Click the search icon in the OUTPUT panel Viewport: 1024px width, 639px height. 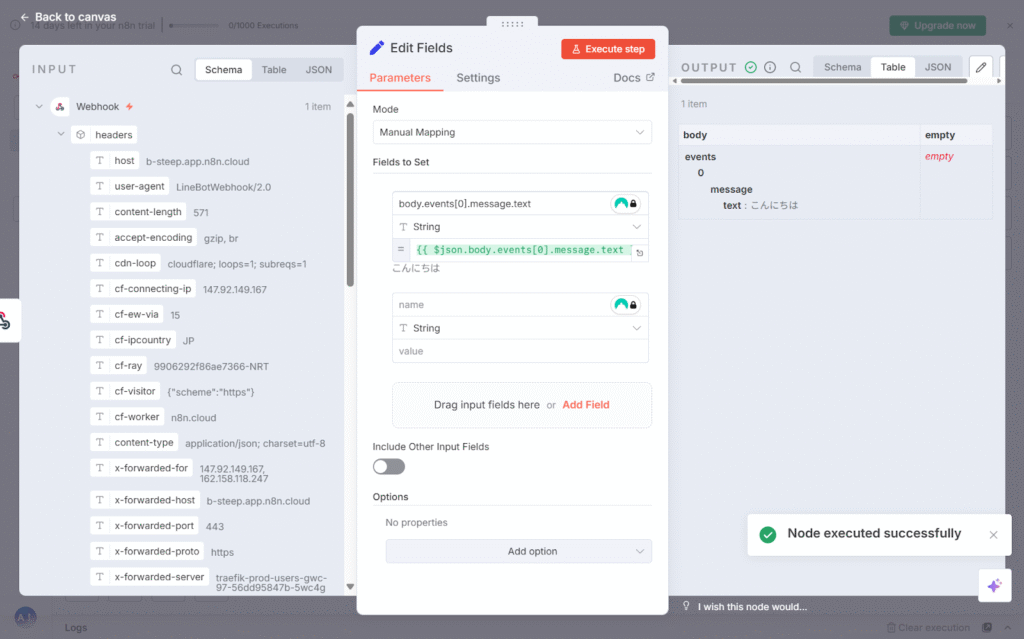pos(796,68)
